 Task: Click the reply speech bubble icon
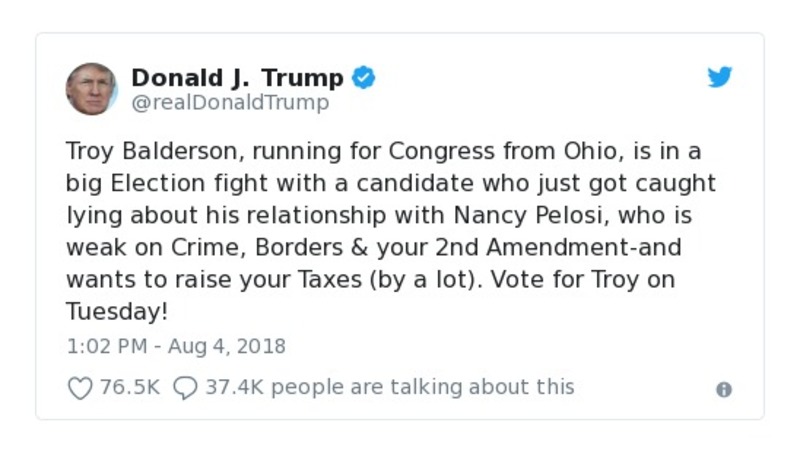[185, 388]
